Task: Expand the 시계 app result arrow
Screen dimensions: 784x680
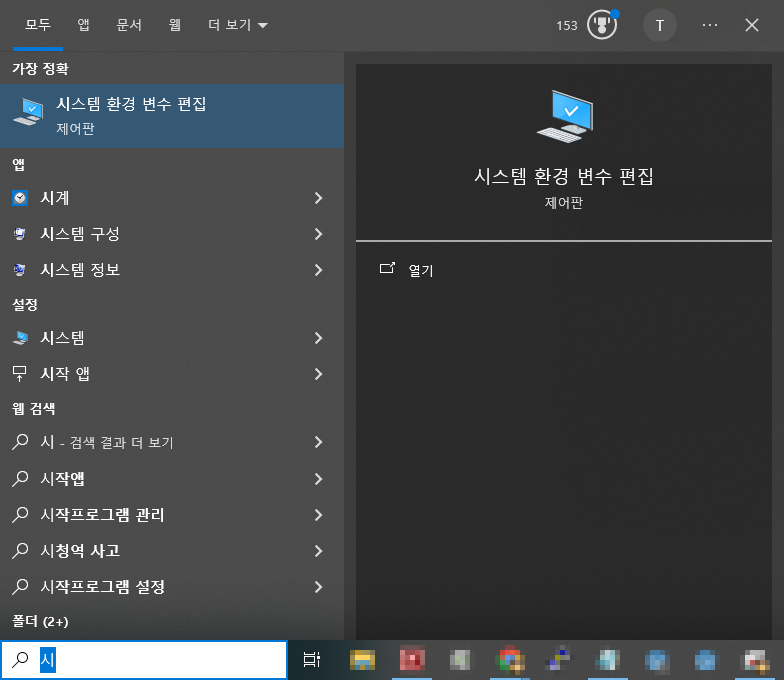Action: [318, 198]
